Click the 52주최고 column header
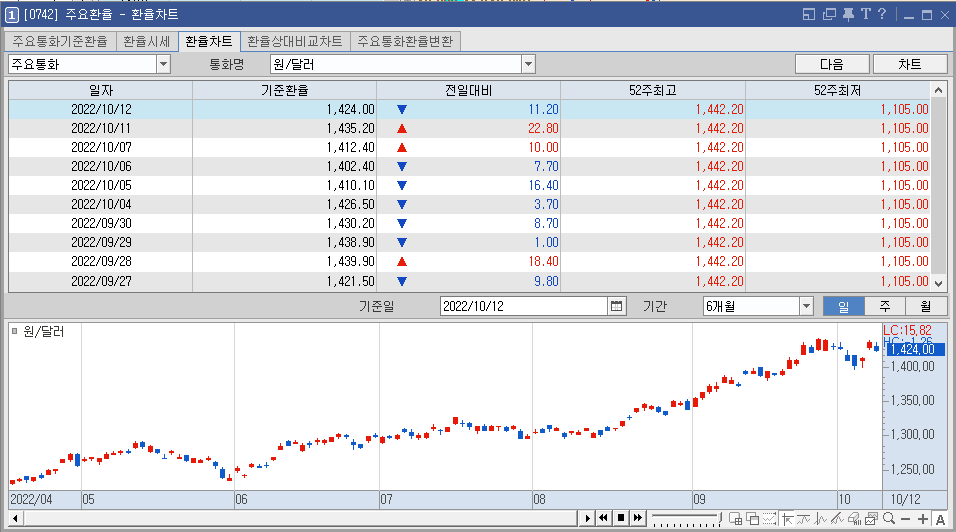 point(652,90)
